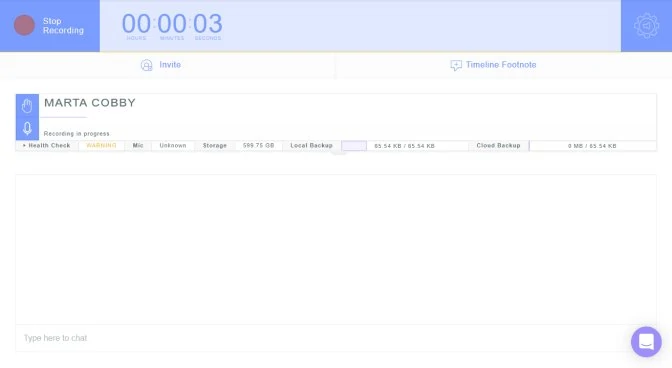The image size is (672, 368).
Task: Click the raise hand icon
Action: coord(27,105)
